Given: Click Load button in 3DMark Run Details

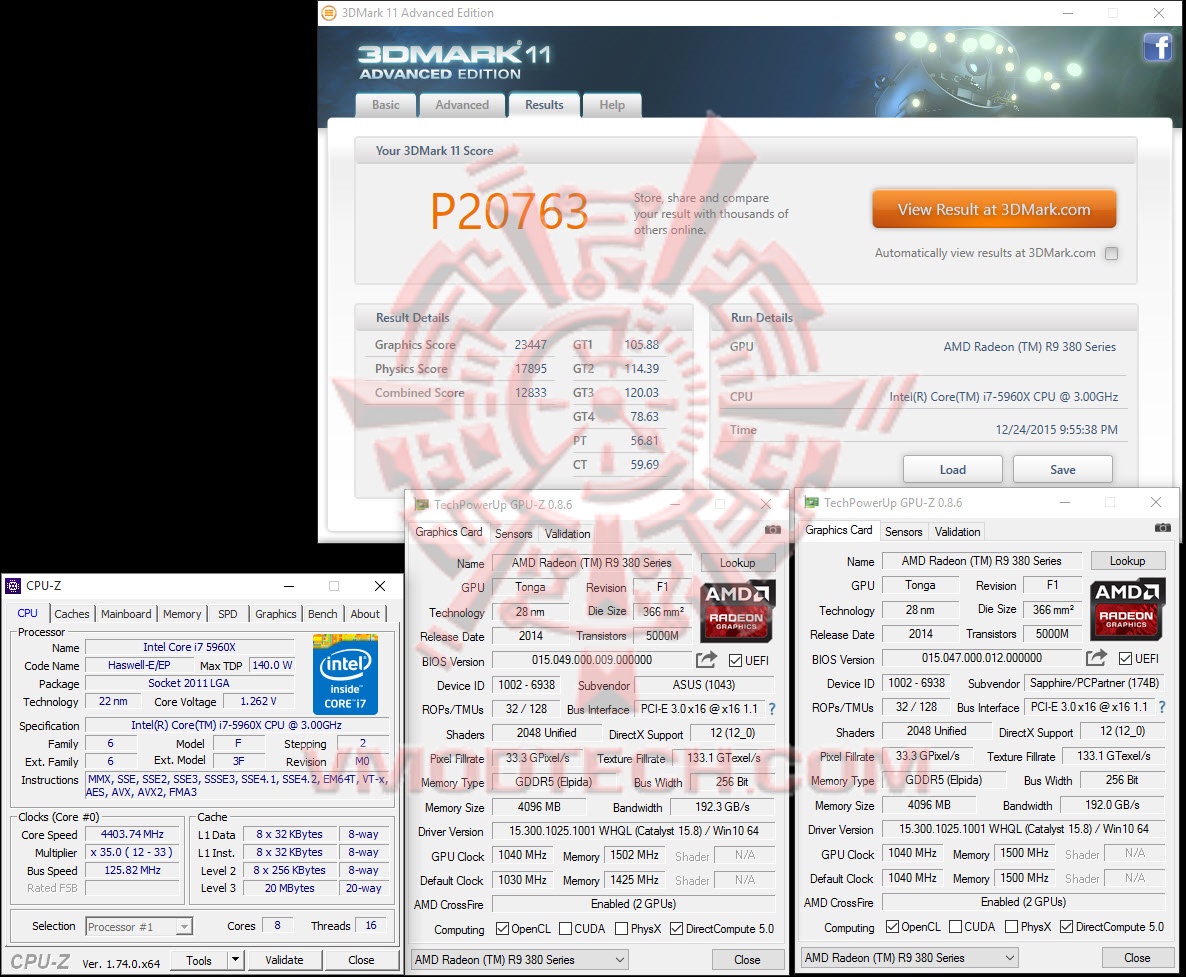Looking at the screenshot, I should pyautogui.click(x=952, y=470).
